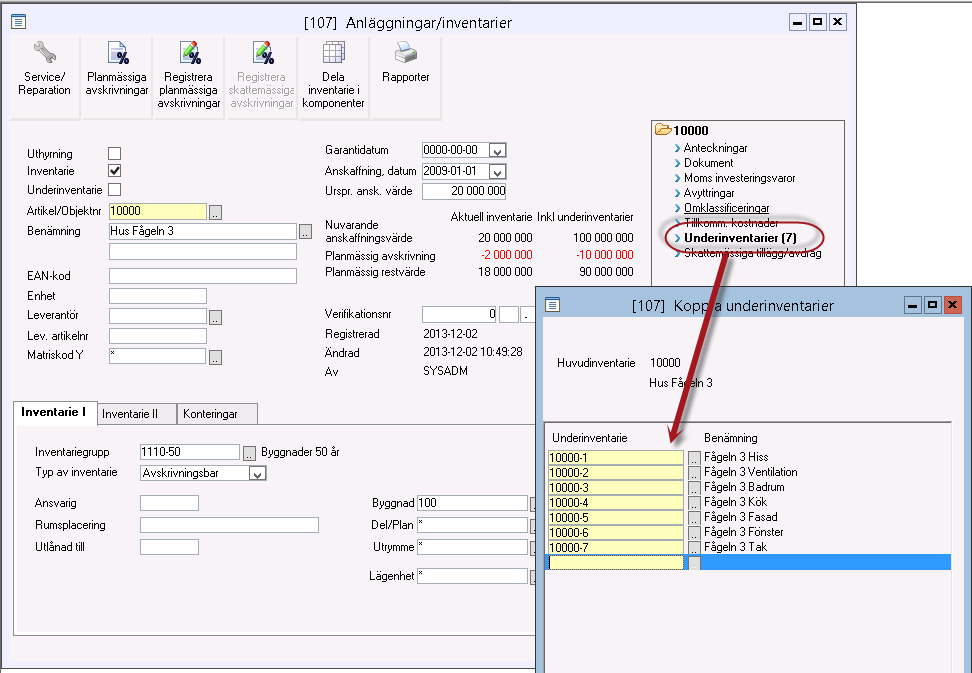Open the Garantidatum date dropdown
The image size is (972, 673).
coord(497,151)
